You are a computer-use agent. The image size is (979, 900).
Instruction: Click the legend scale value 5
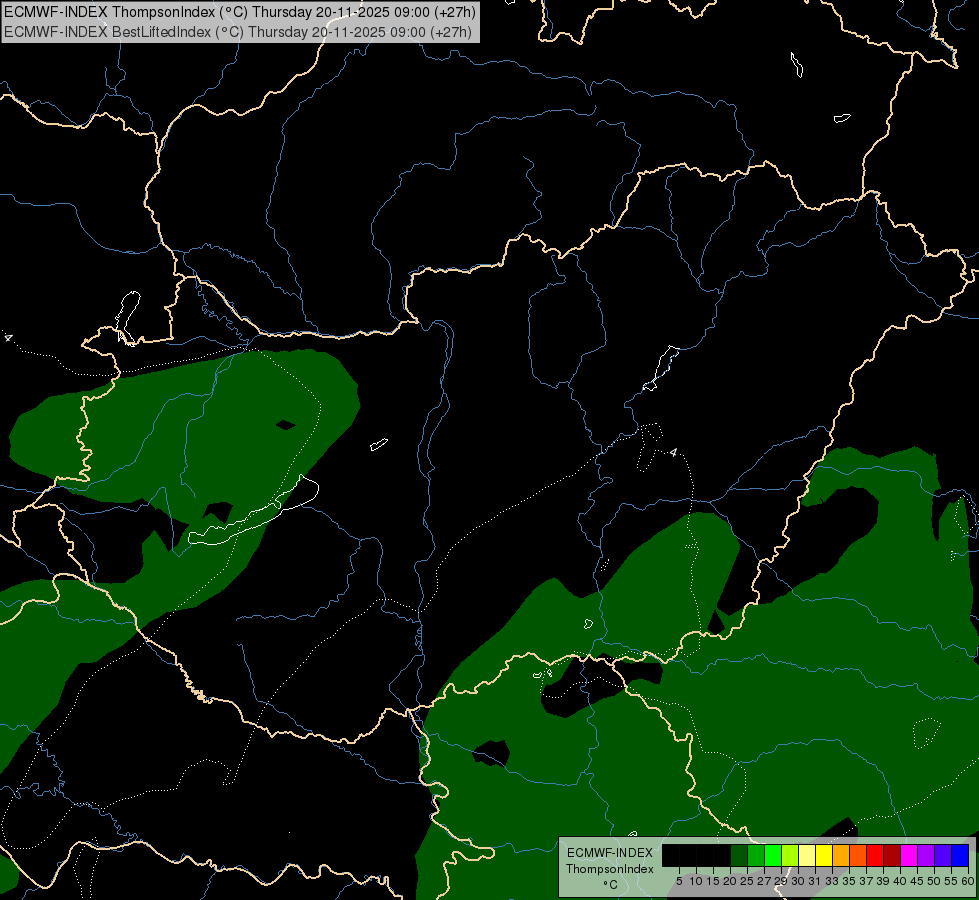coord(679,881)
